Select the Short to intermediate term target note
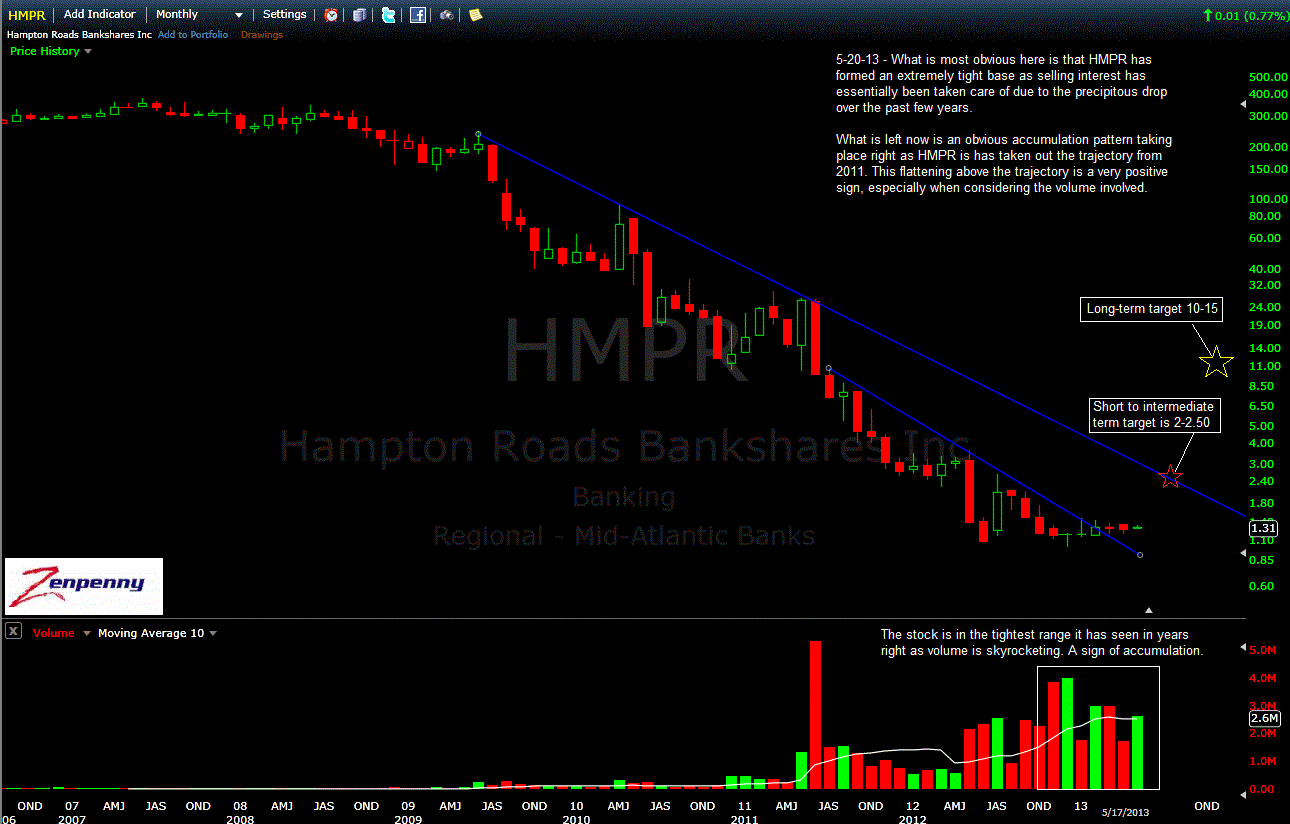 [x=1156, y=415]
